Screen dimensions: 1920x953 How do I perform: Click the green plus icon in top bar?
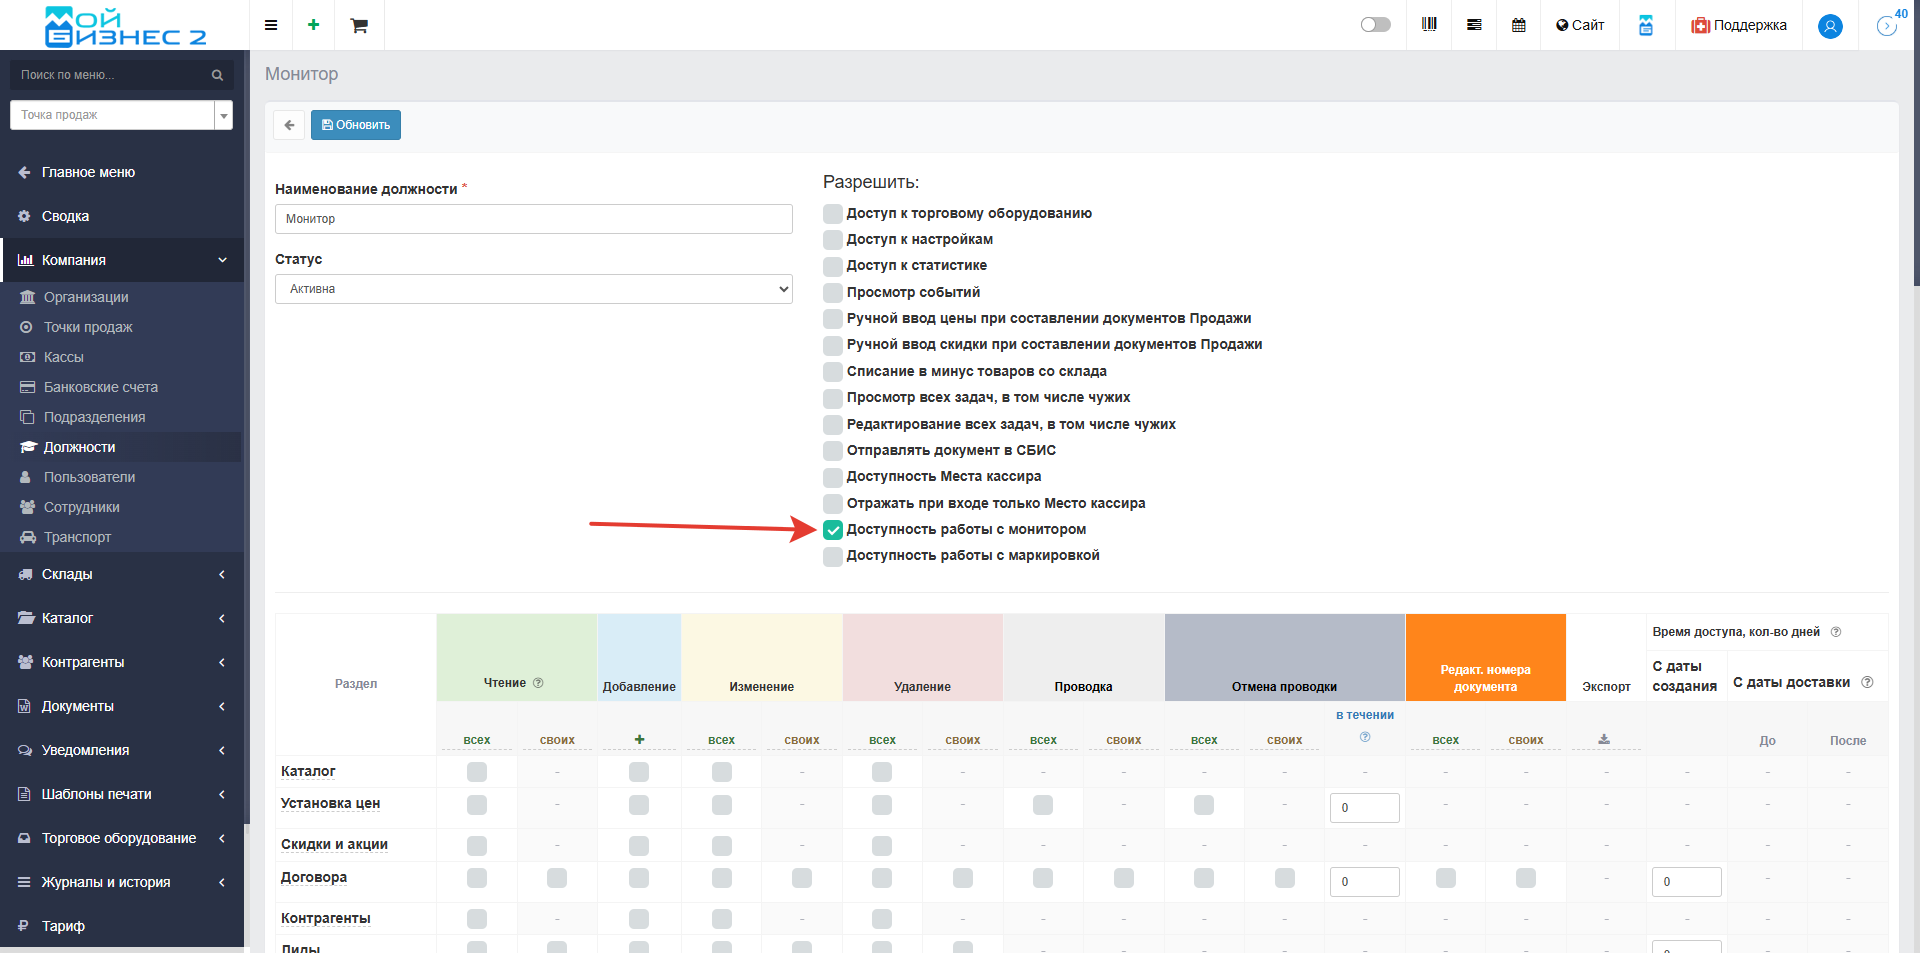[314, 25]
